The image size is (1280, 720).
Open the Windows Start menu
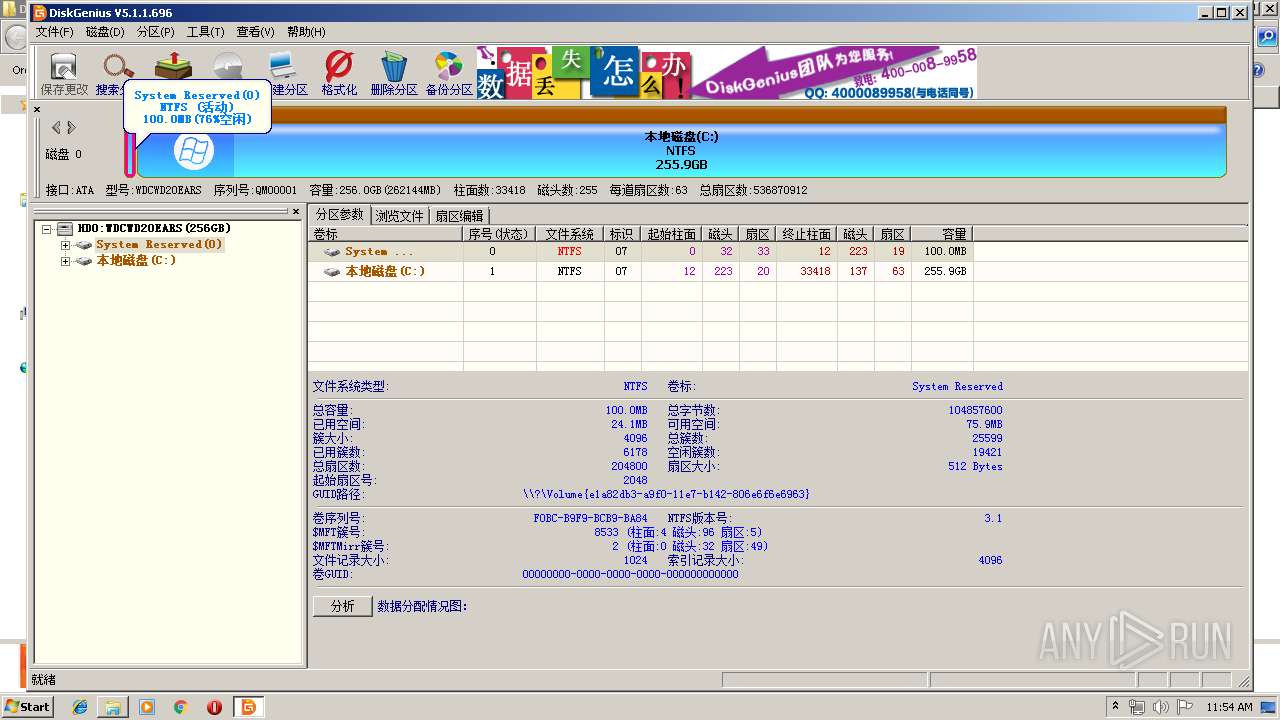pos(27,707)
